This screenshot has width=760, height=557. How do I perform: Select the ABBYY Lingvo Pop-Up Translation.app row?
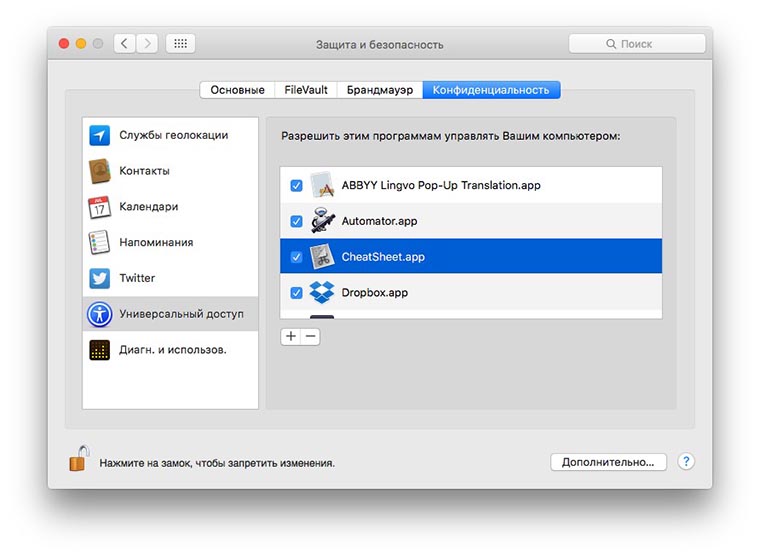coord(471,185)
